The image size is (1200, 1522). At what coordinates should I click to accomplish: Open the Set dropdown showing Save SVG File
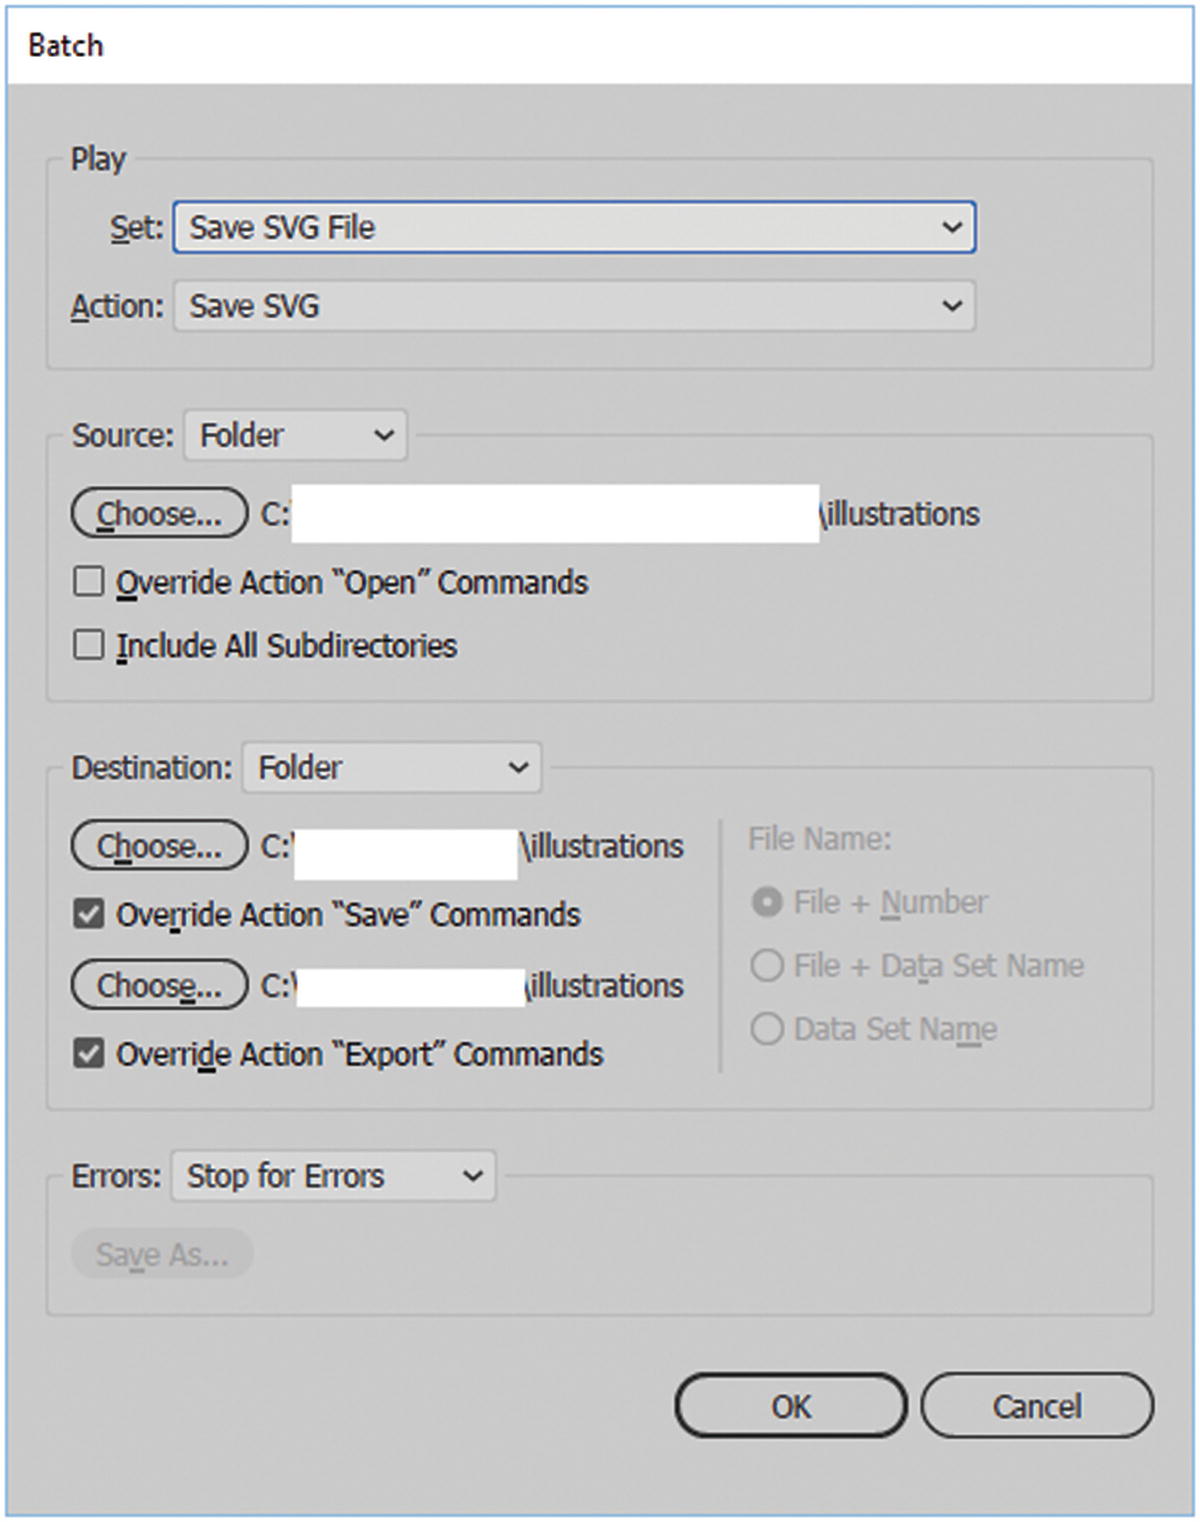tap(573, 228)
